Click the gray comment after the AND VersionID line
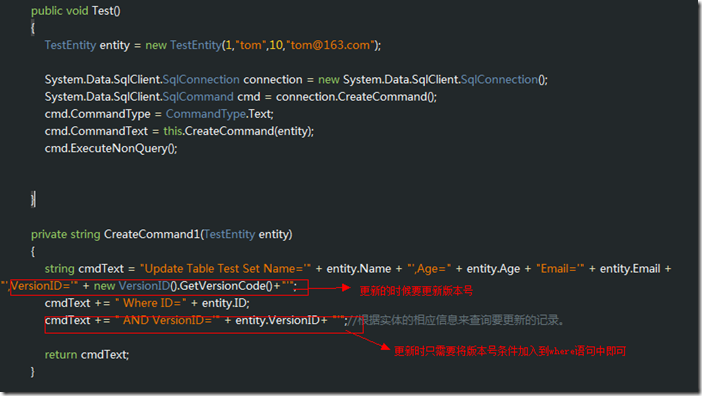Image resolution: width=702 pixels, height=396 pixels. 457,320
